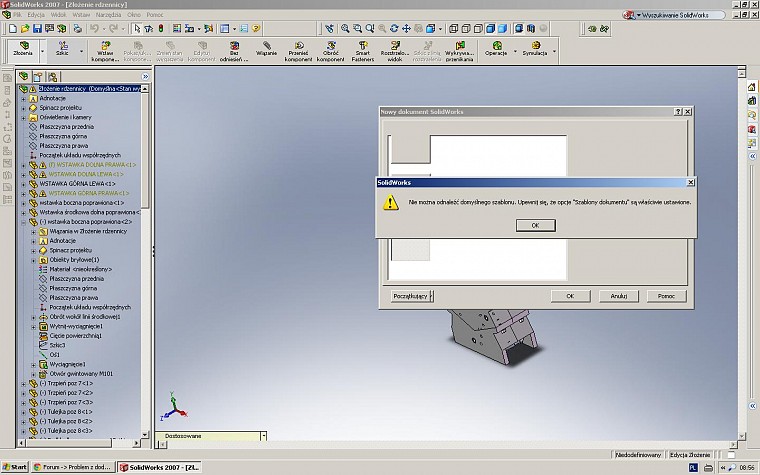
Task: Click OK in the SolidWorks warning dialog
Action: pyautogui.click(x=536, y=225)
